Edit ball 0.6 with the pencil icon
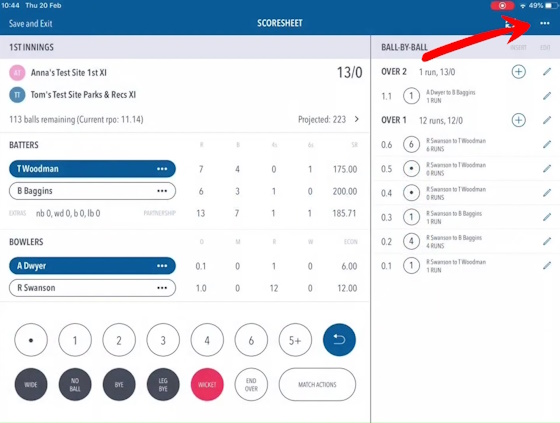This screenshot has width=560, height=423. [547, 144]
